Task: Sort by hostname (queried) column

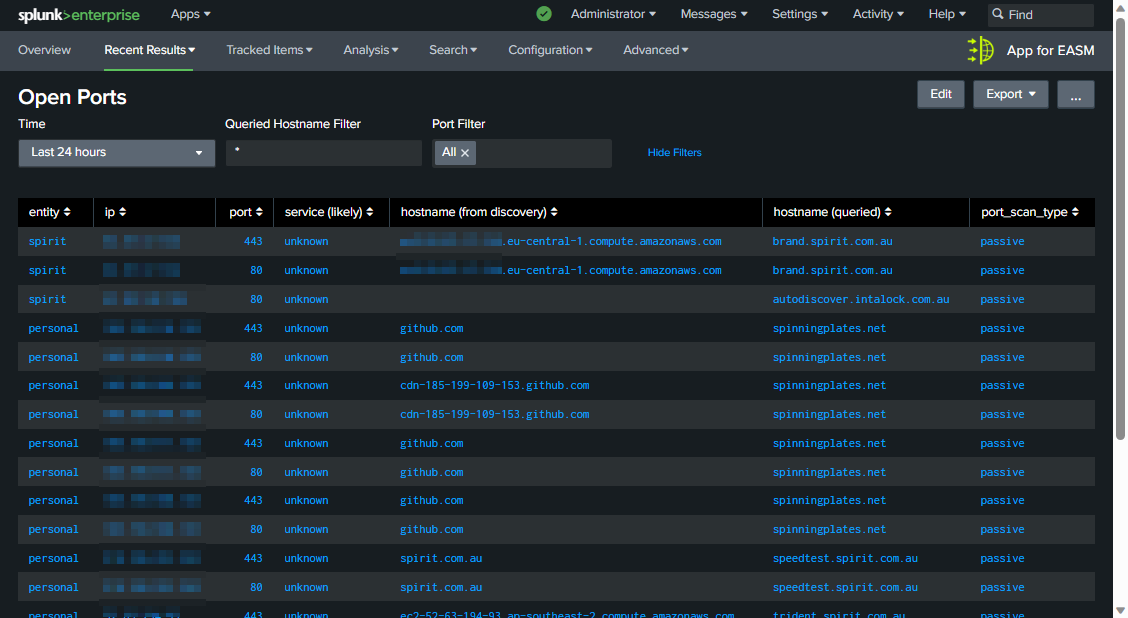Action: pos(832,212)
